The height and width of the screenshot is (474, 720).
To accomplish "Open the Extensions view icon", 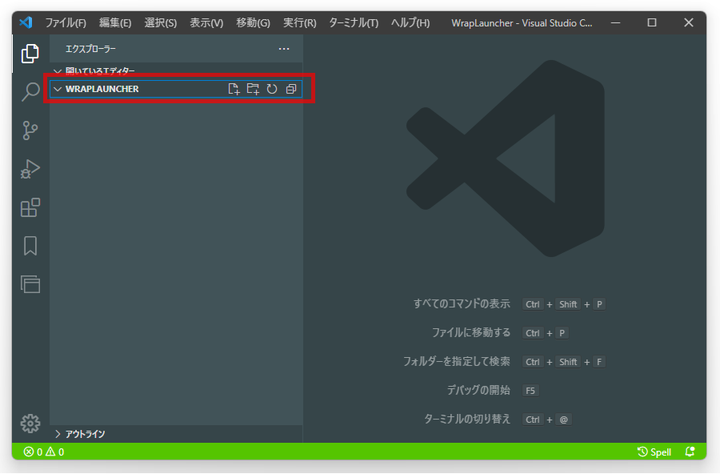I will 30,207.
